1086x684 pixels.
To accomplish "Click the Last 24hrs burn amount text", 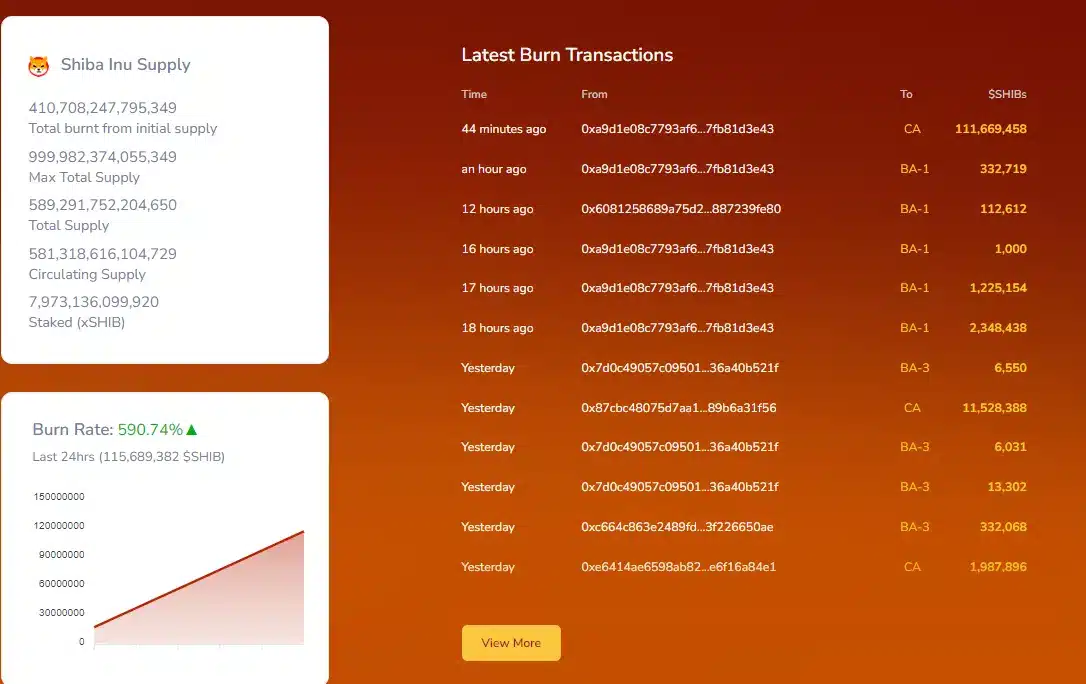I will (129, 457).
